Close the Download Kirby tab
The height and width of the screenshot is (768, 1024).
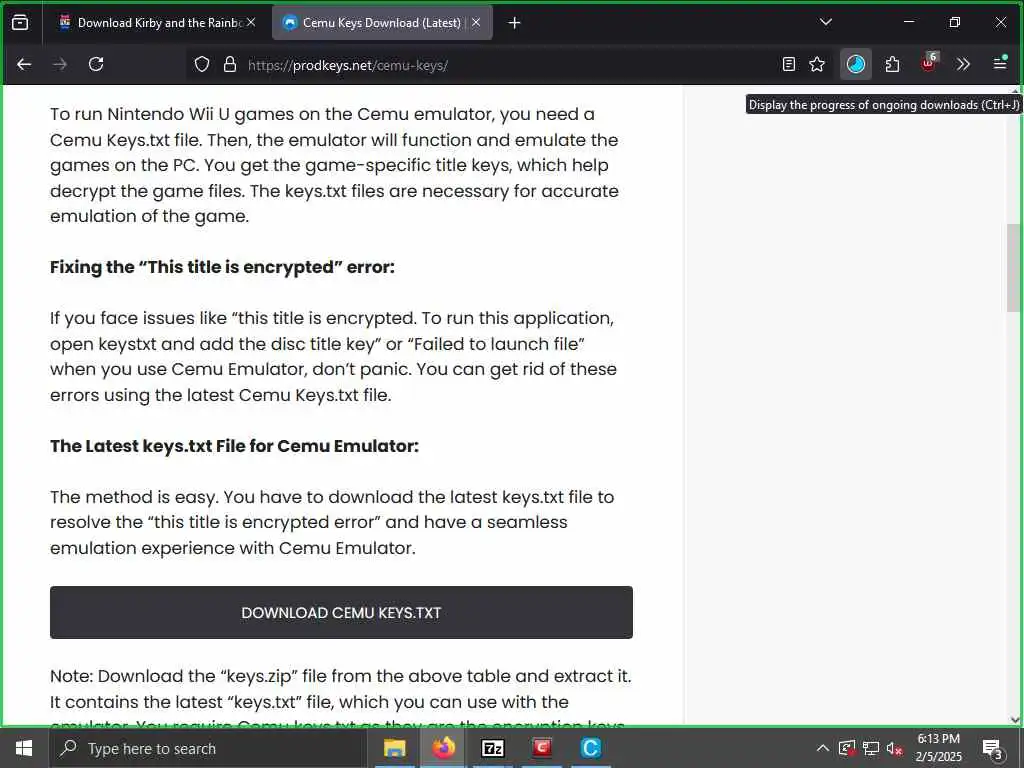(251, 23)
